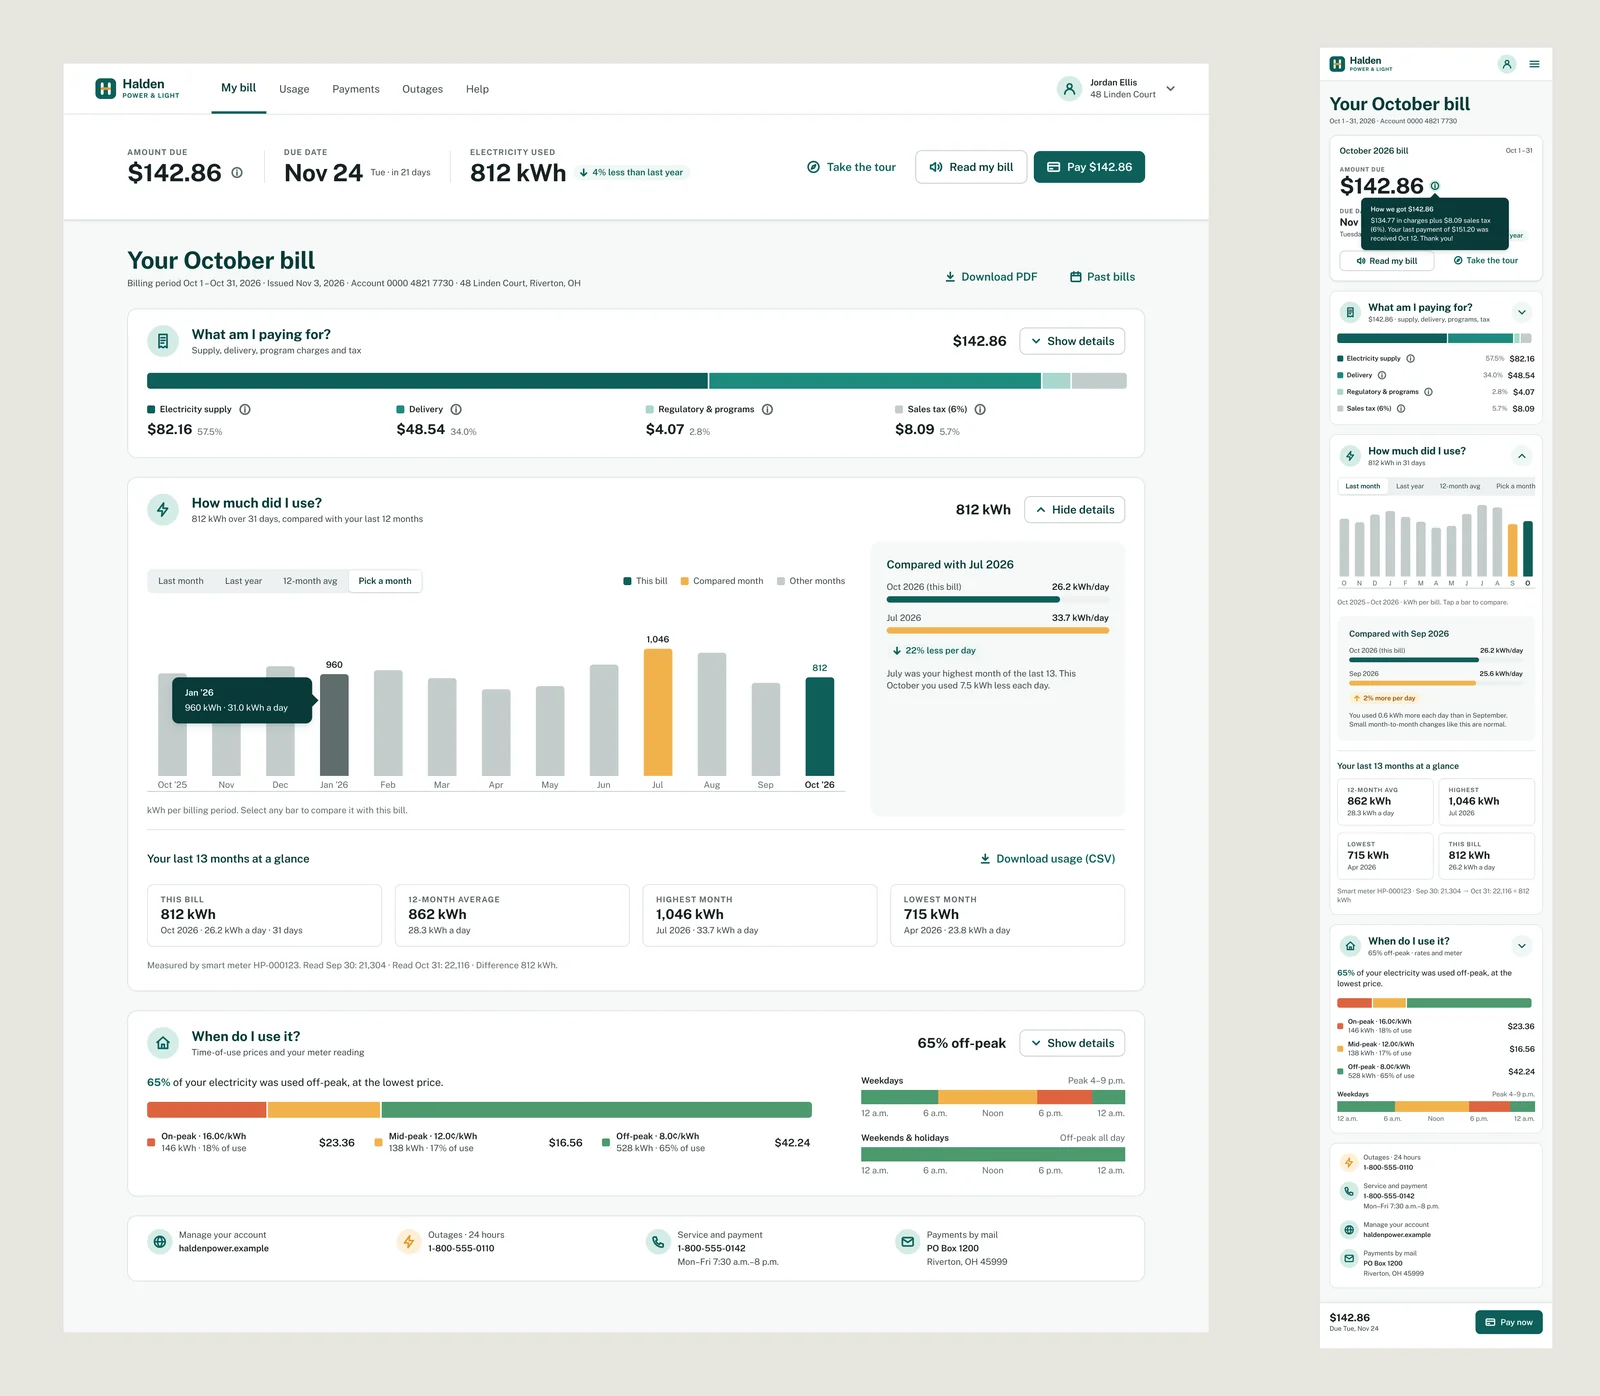Click the envelope icon next to Payments by mail
This screenshot has height=1396, width=1600.
(907, 1242)
